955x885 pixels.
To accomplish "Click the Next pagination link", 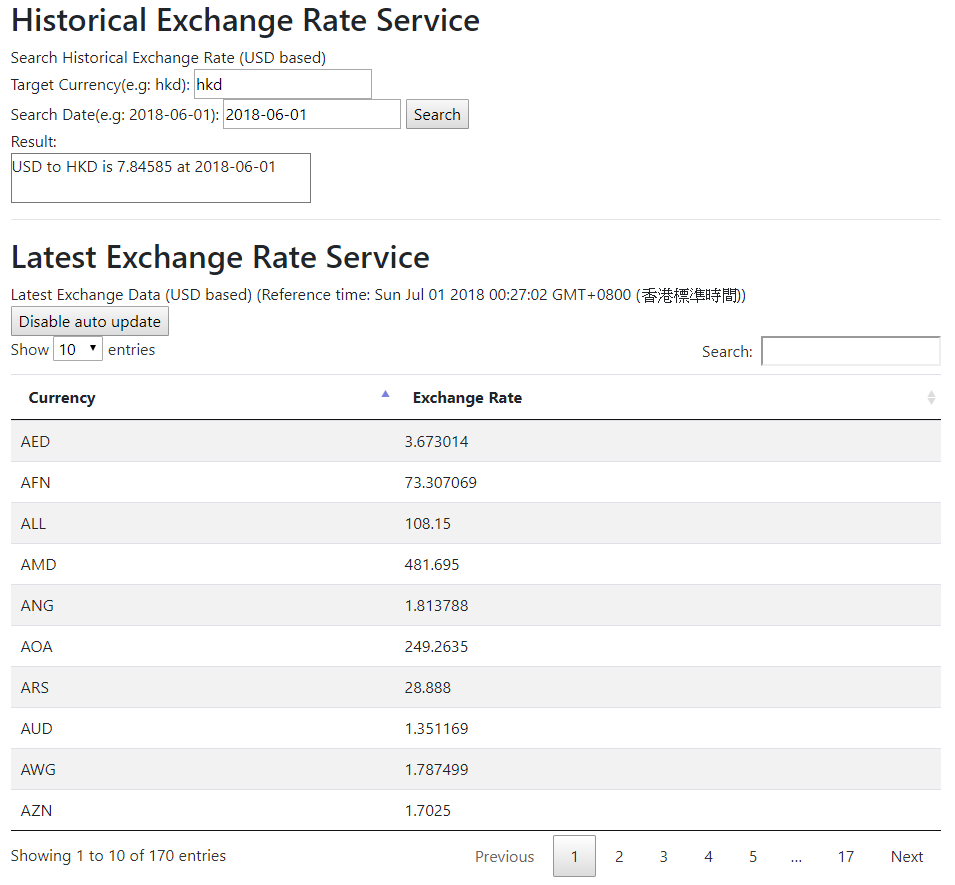I will click(x=907, y=856).
